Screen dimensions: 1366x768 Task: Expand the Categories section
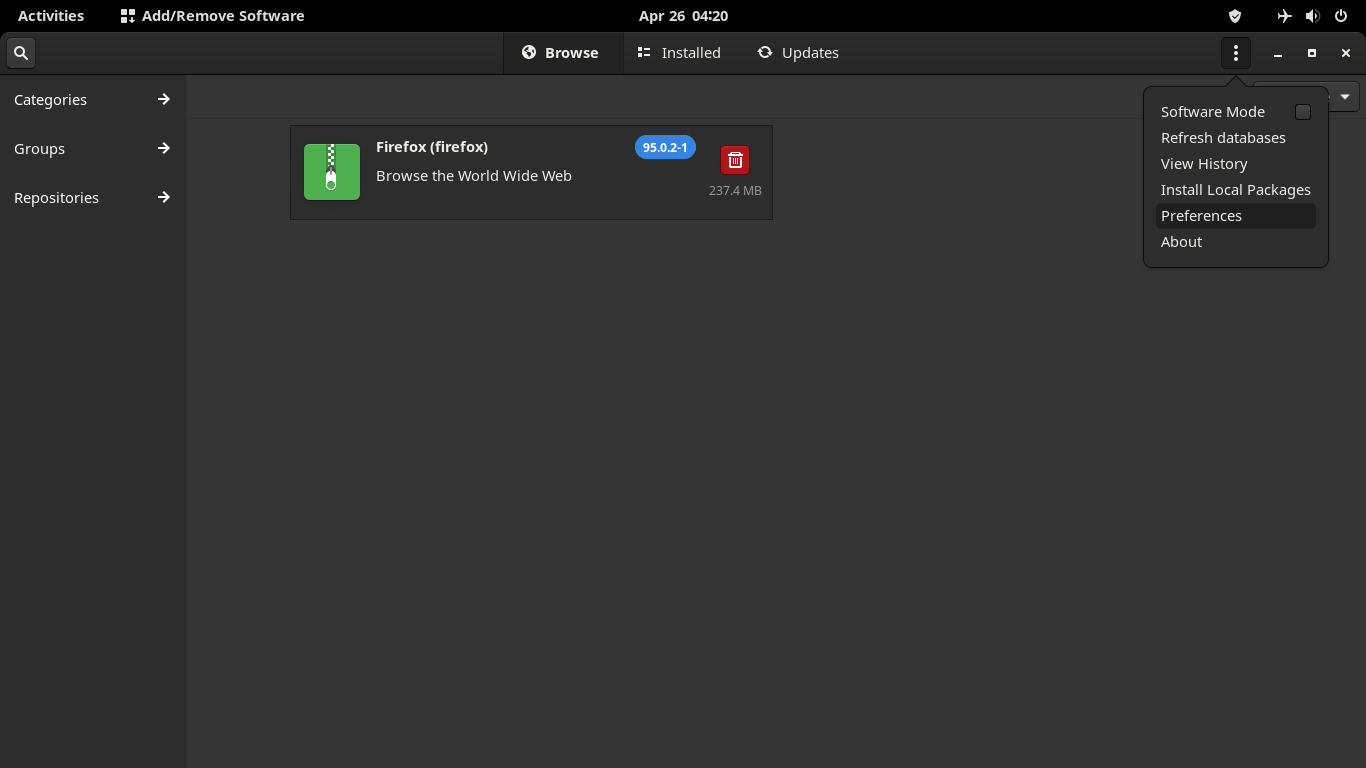click(x=92, y=99)
